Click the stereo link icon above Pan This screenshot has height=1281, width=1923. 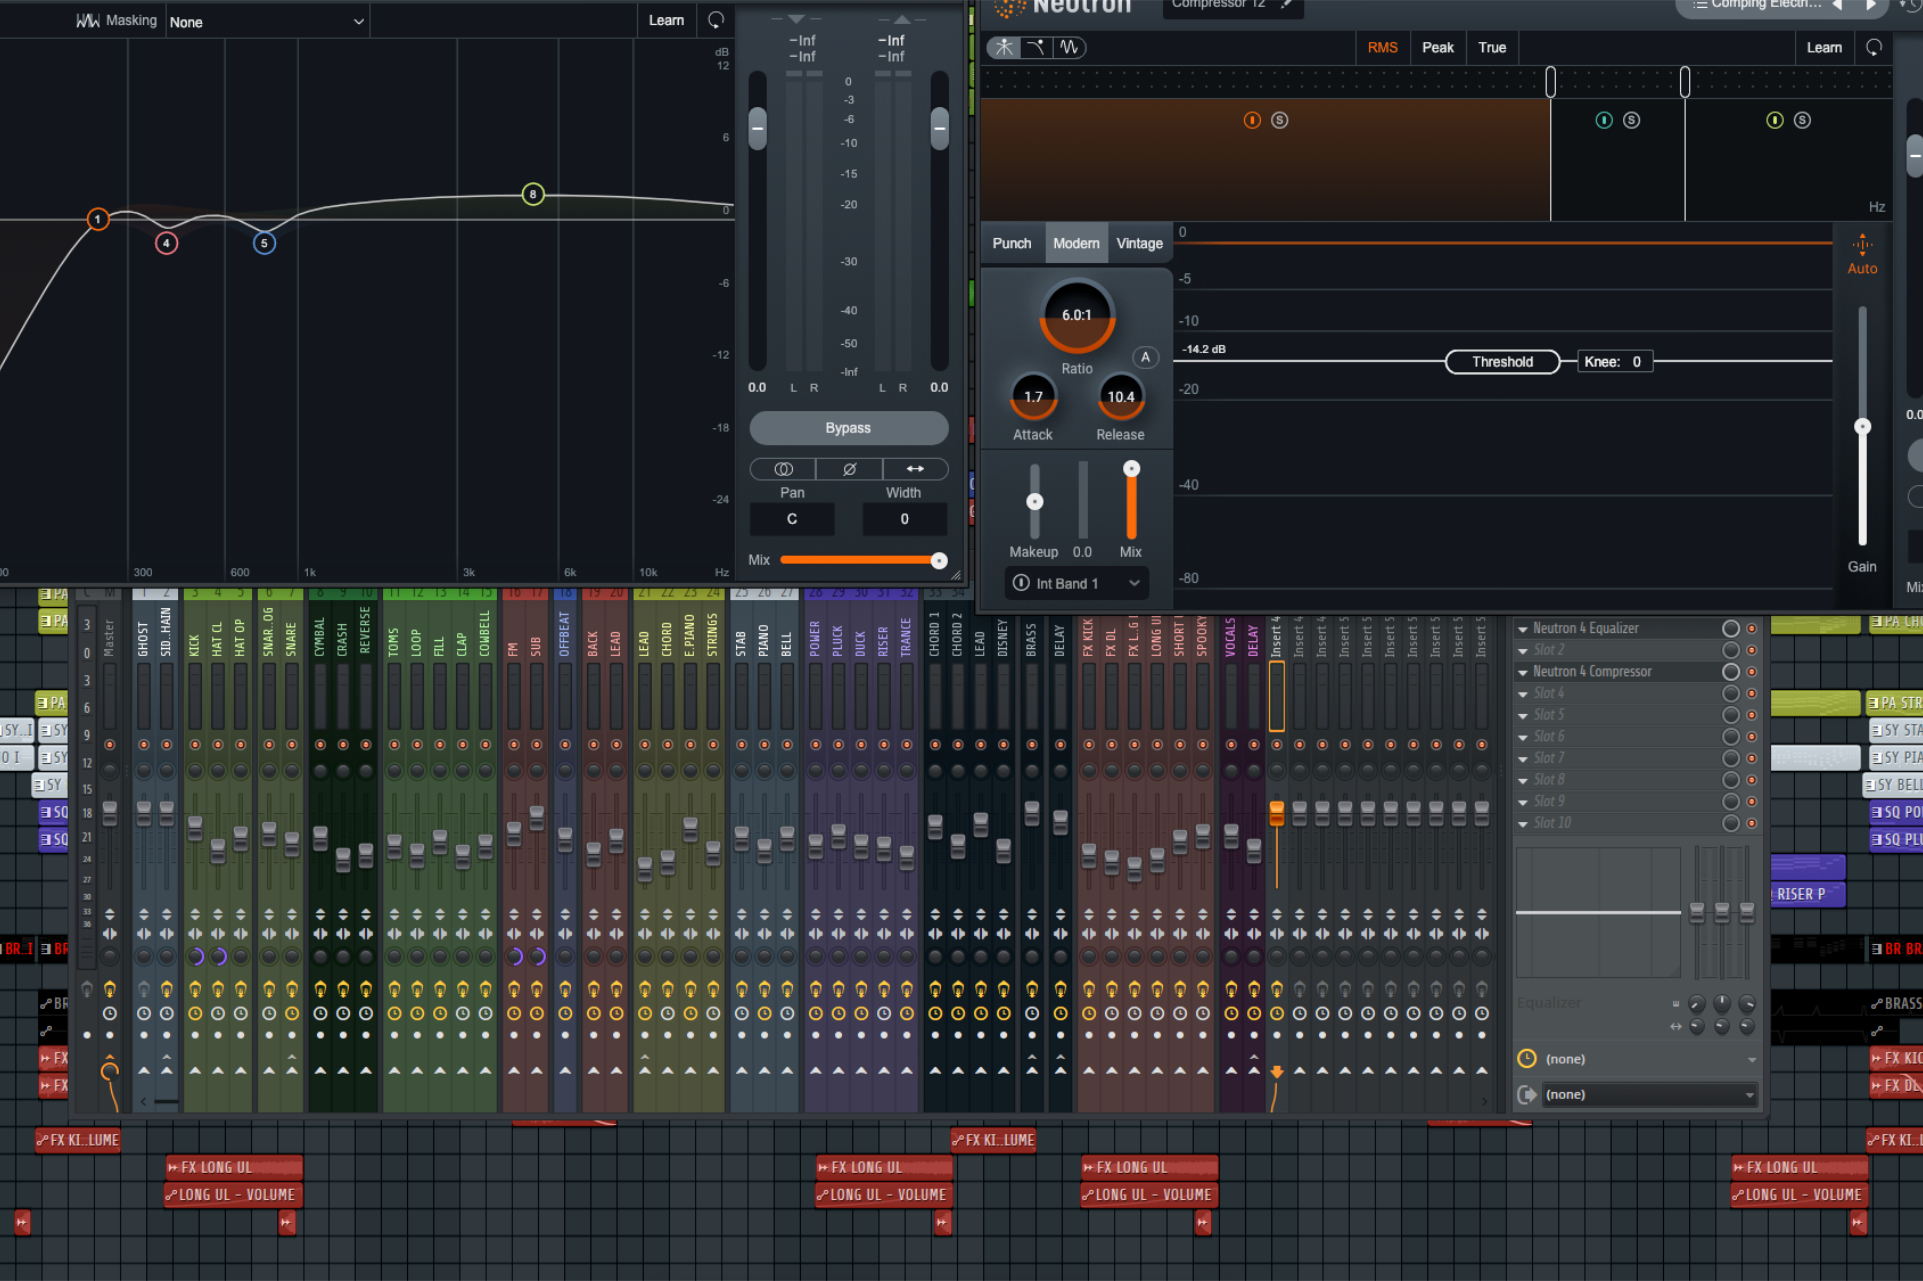(783, 469)
